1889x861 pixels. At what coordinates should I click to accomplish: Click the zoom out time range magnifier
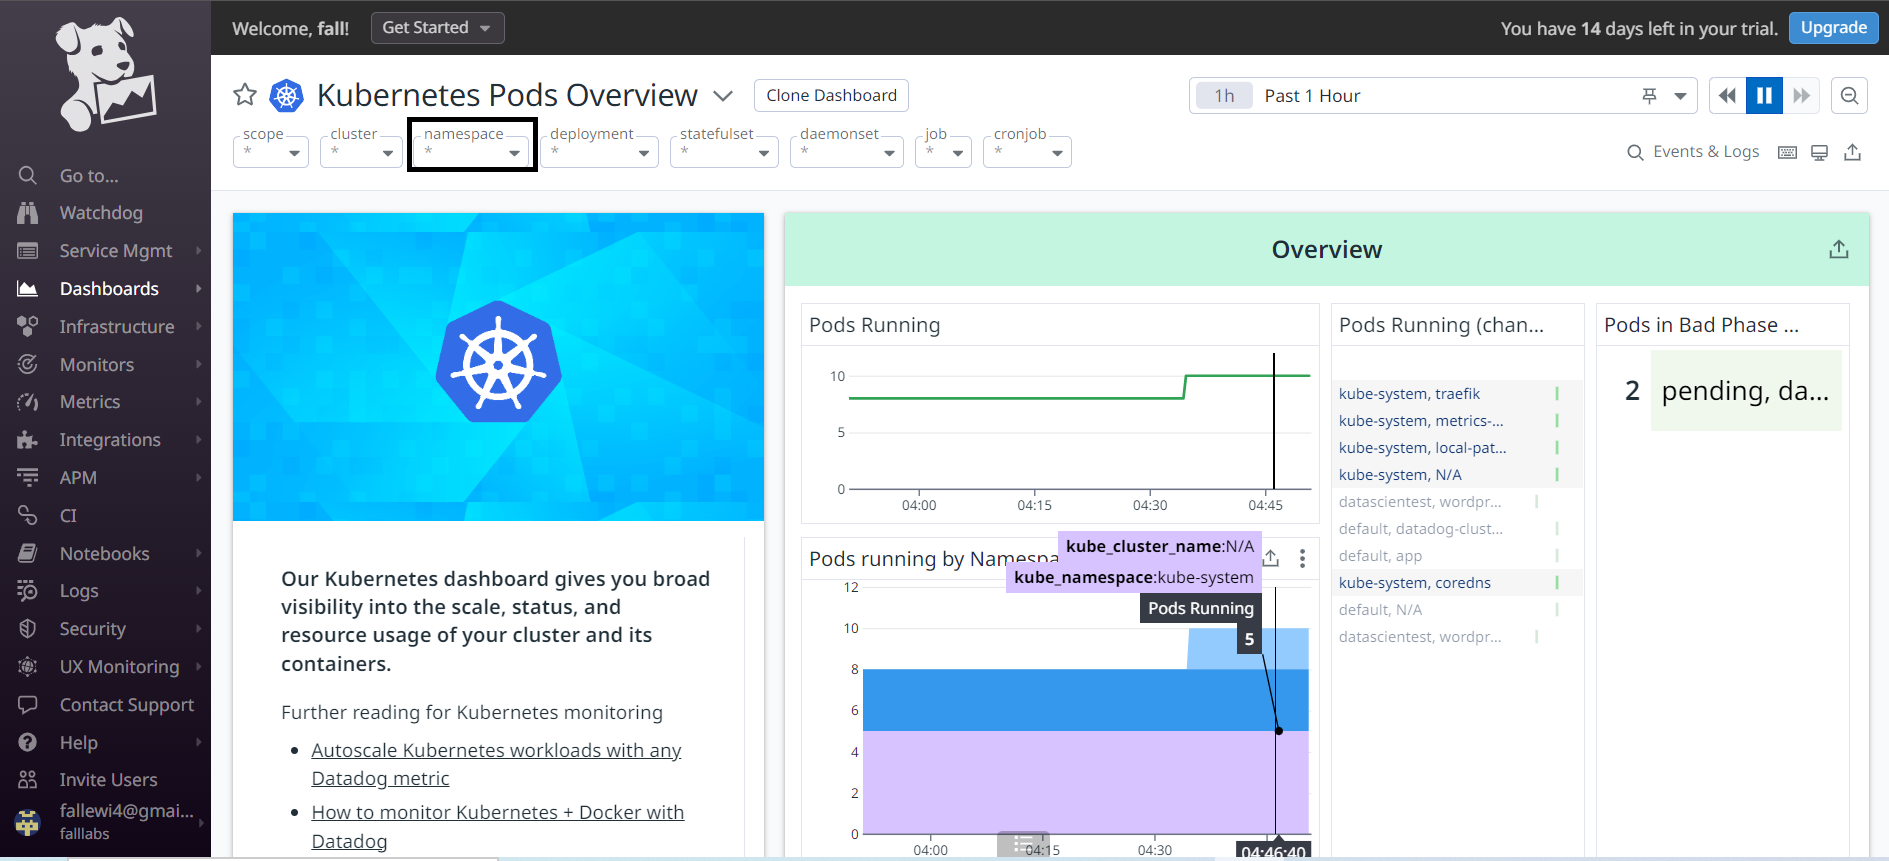1849,96
